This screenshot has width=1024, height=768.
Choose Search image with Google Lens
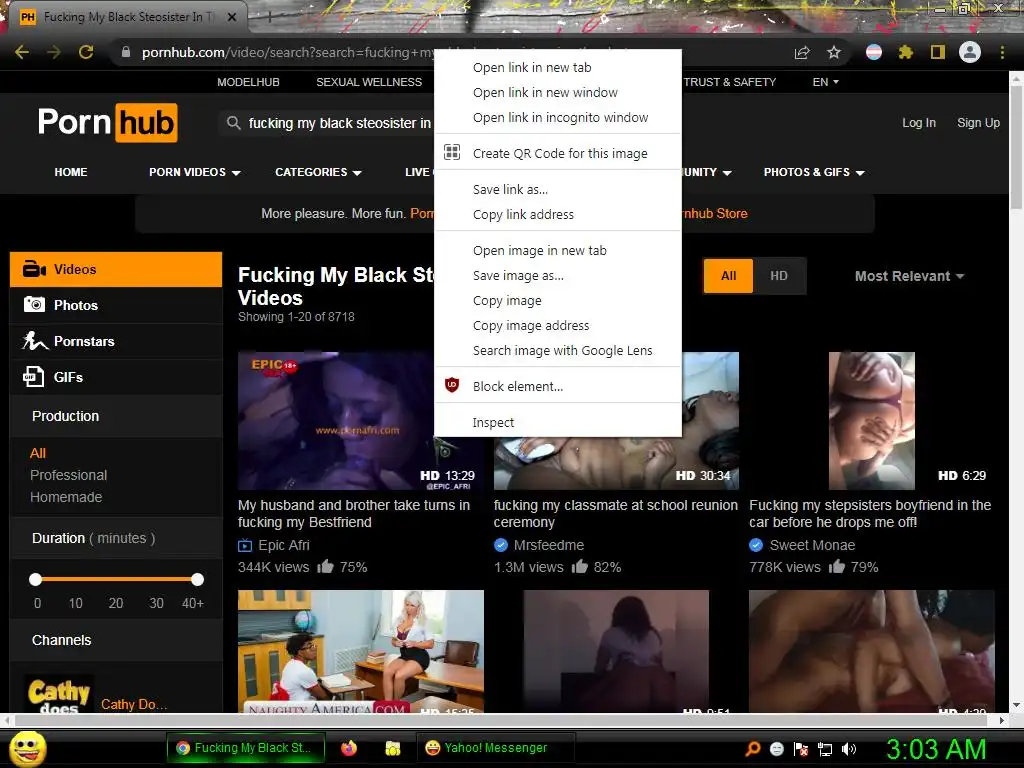point(558,351)
